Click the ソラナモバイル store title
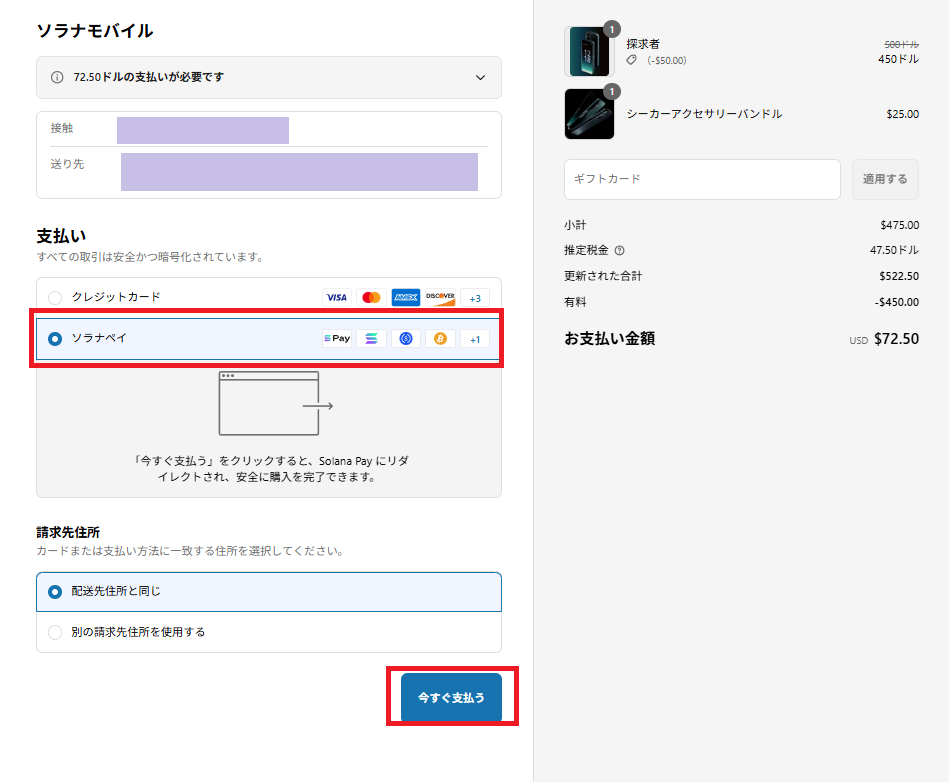 coord(95,31)
